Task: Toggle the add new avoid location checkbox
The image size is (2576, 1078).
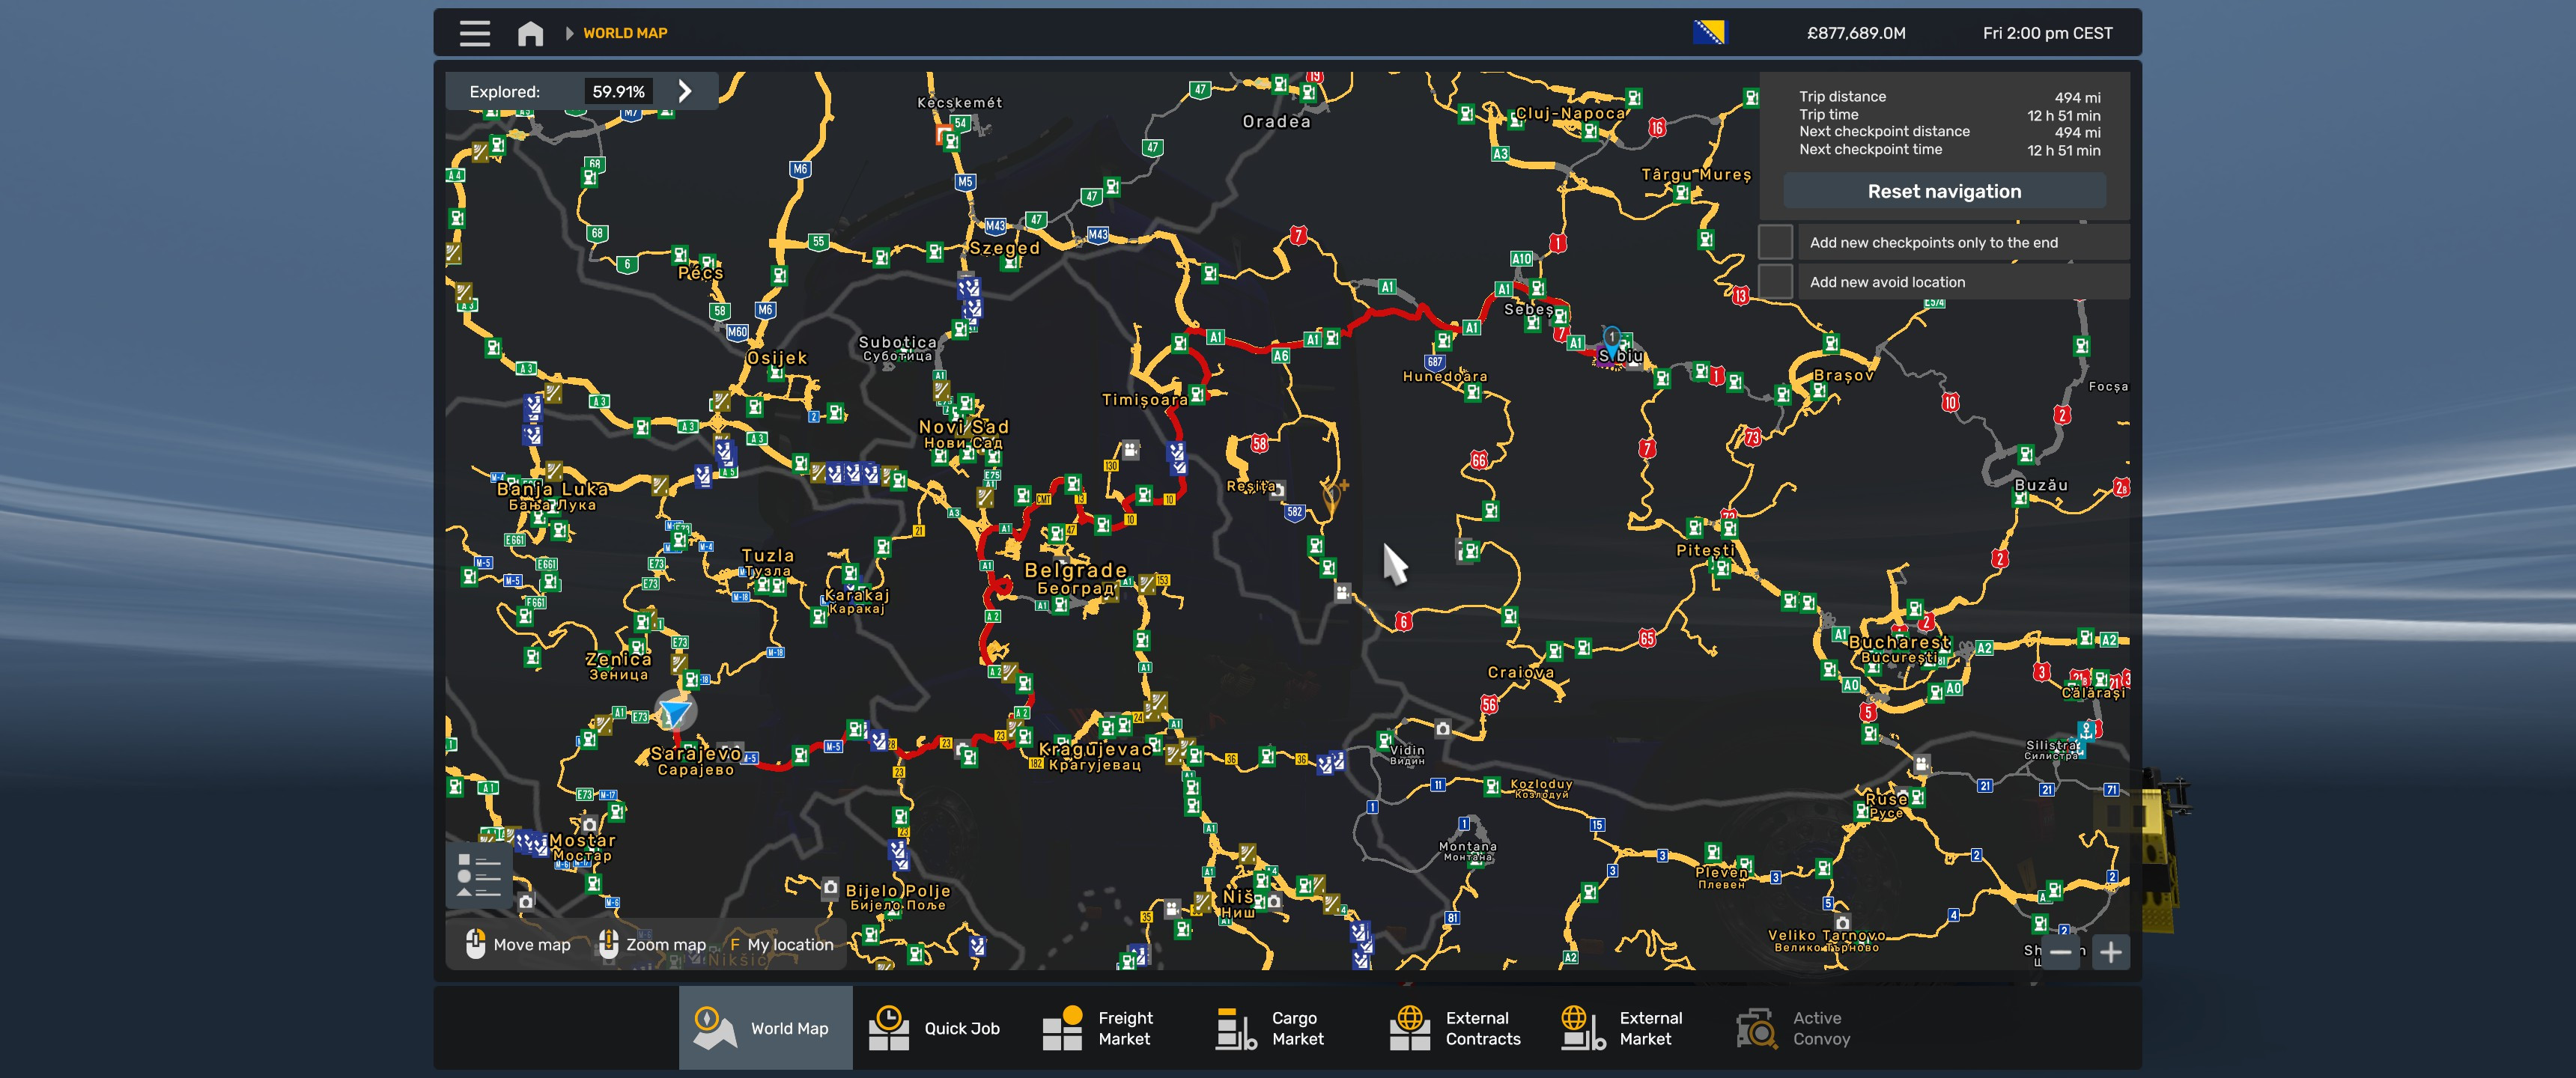Action: (x=1775, y=282)
